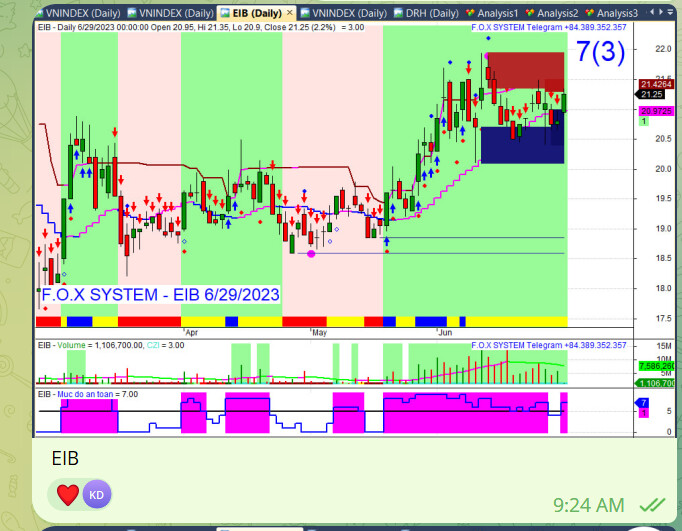Click the May date axis label
This screenshot has width=682, height=531.
pyautogui.click(x=319, y=333)
